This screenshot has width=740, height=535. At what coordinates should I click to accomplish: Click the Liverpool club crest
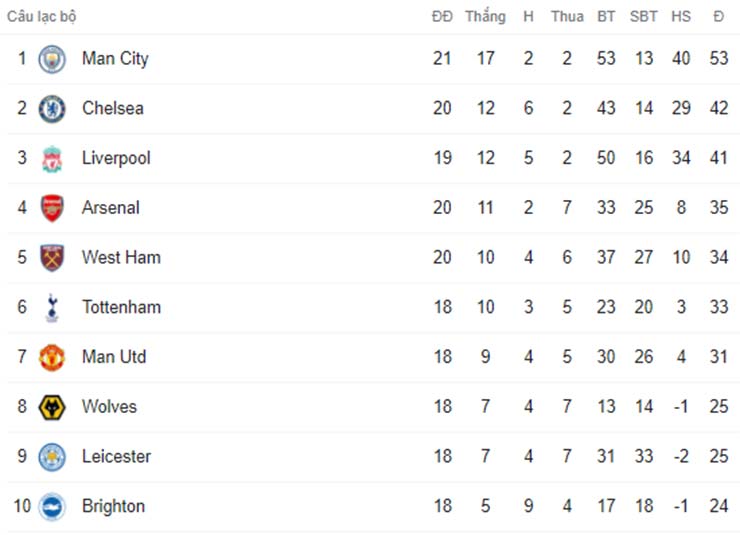(x=52, y=159)
